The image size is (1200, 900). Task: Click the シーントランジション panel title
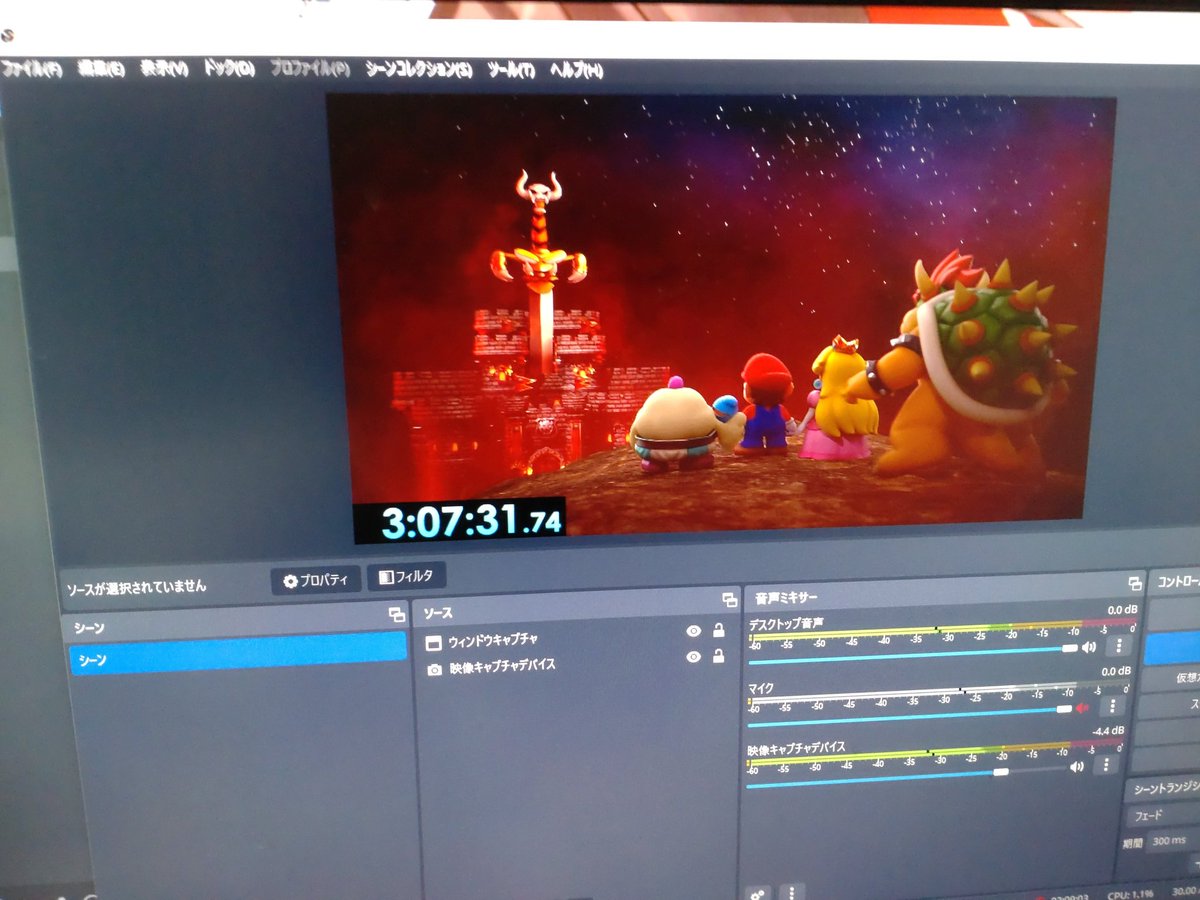pyautogui.click(x=1166, y=789)
